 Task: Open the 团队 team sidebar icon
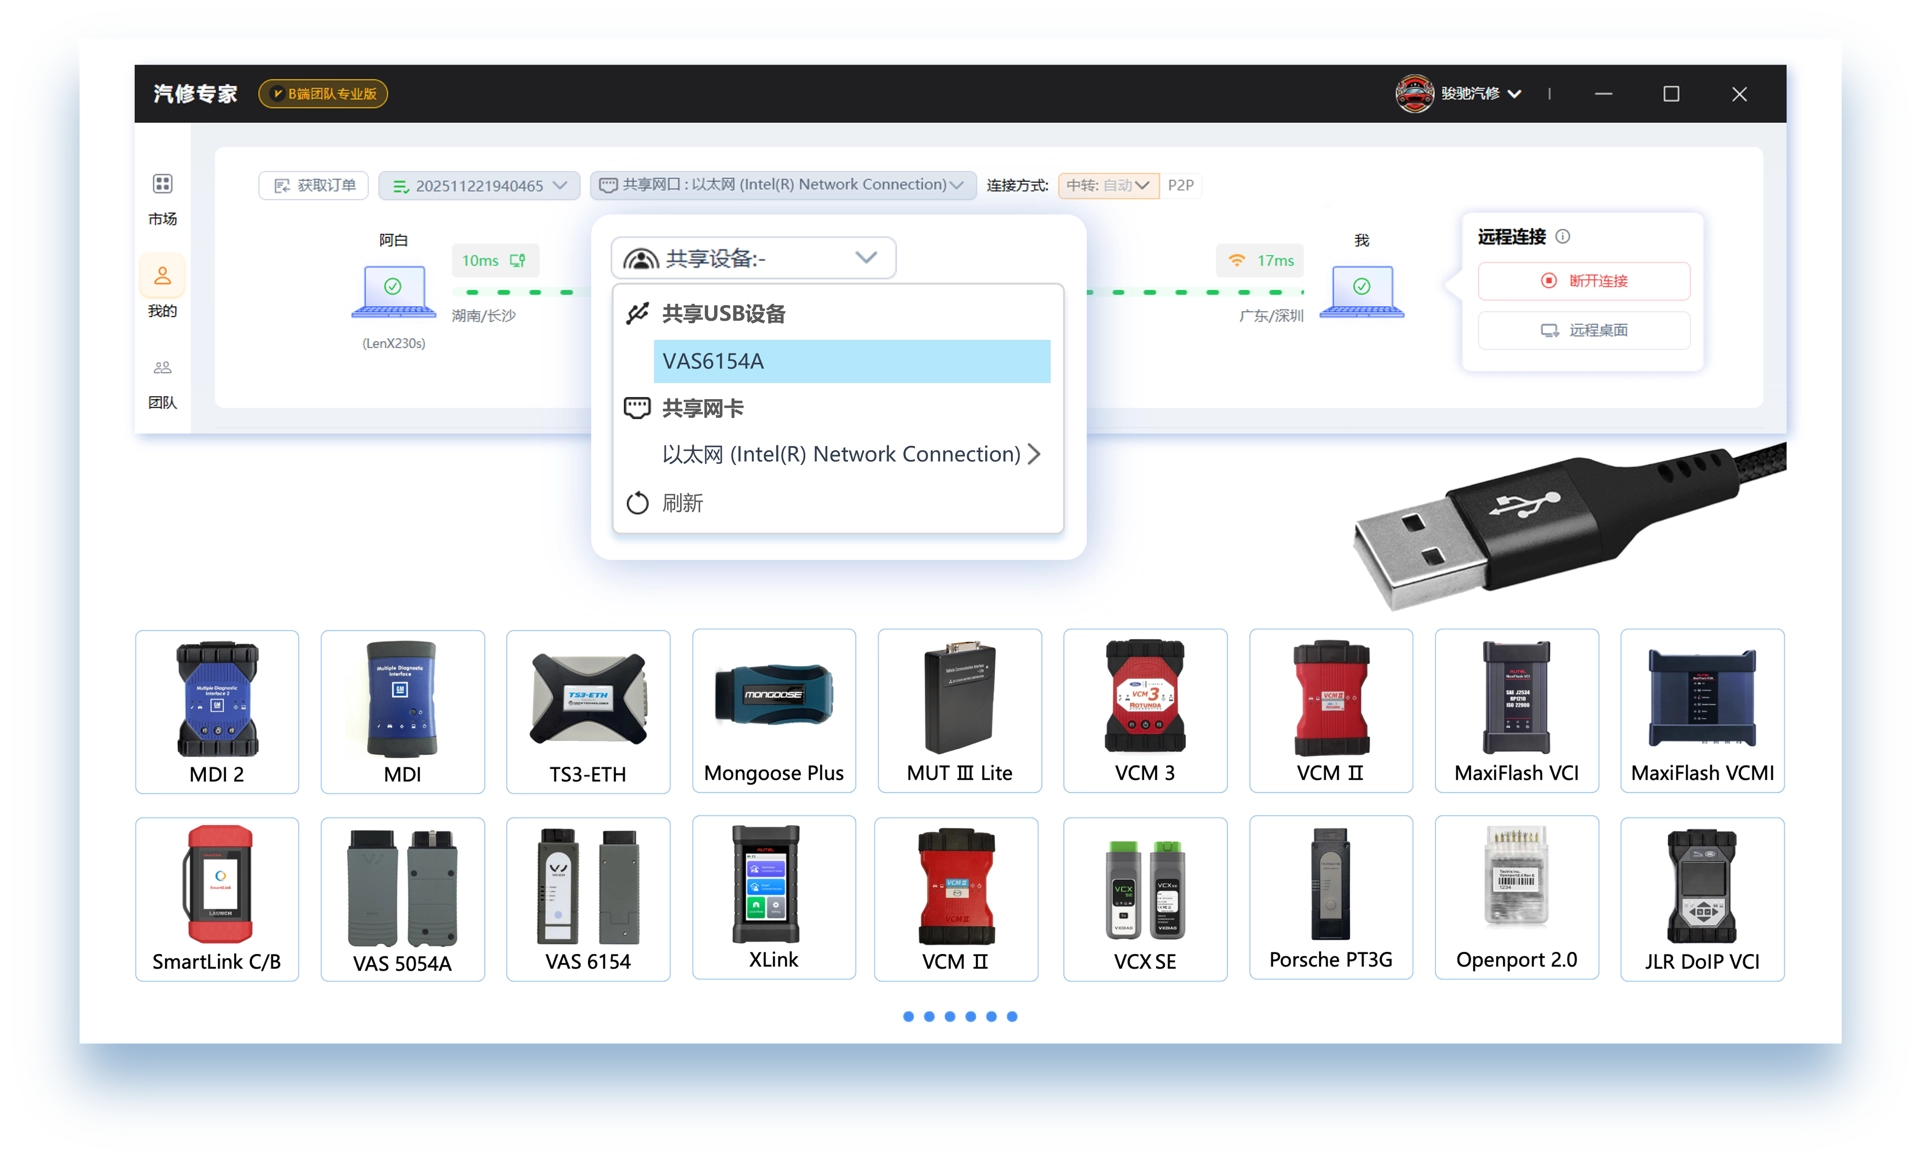[162, 368]
